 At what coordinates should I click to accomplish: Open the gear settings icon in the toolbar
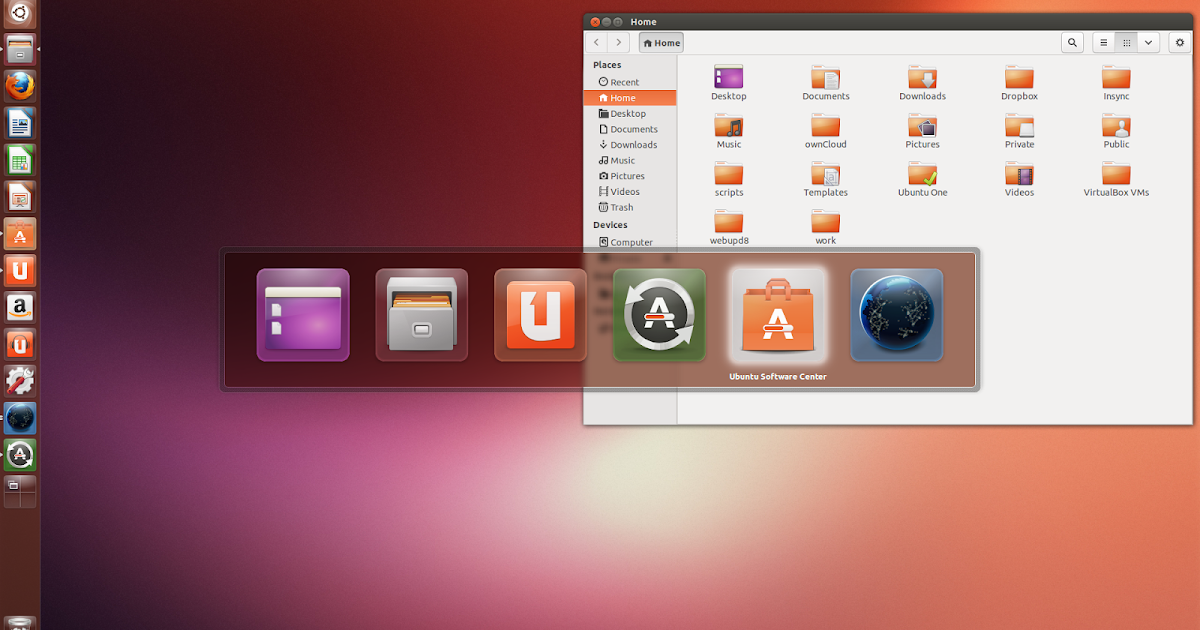1180,42
